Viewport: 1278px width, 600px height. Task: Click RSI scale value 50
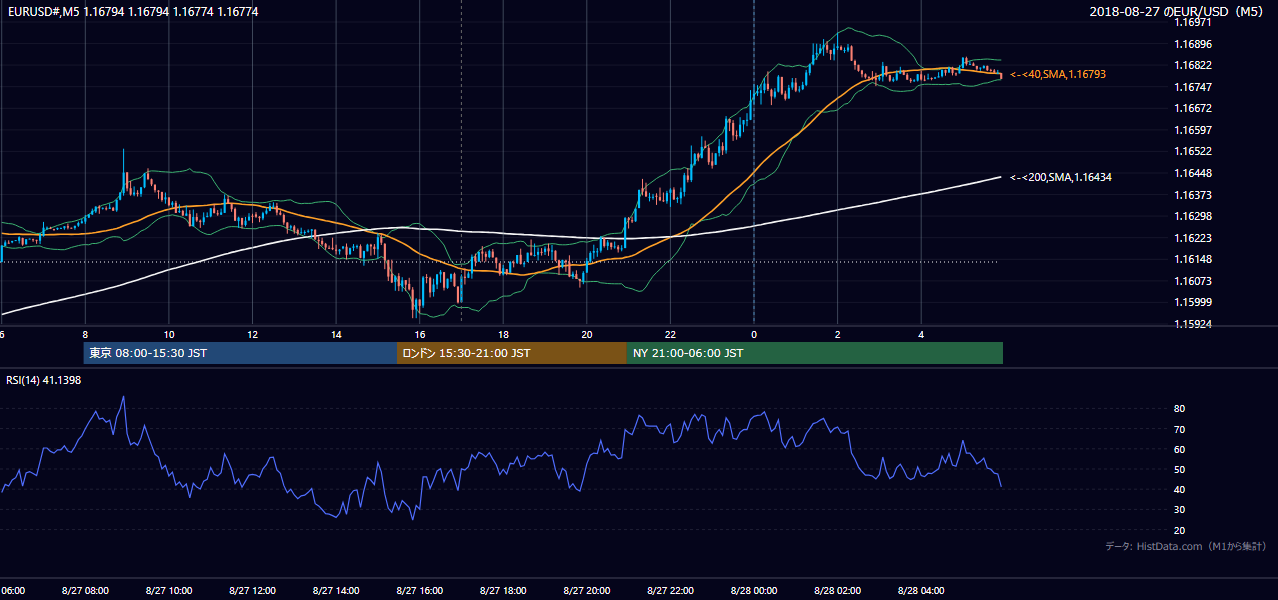tap(1180, 469)
